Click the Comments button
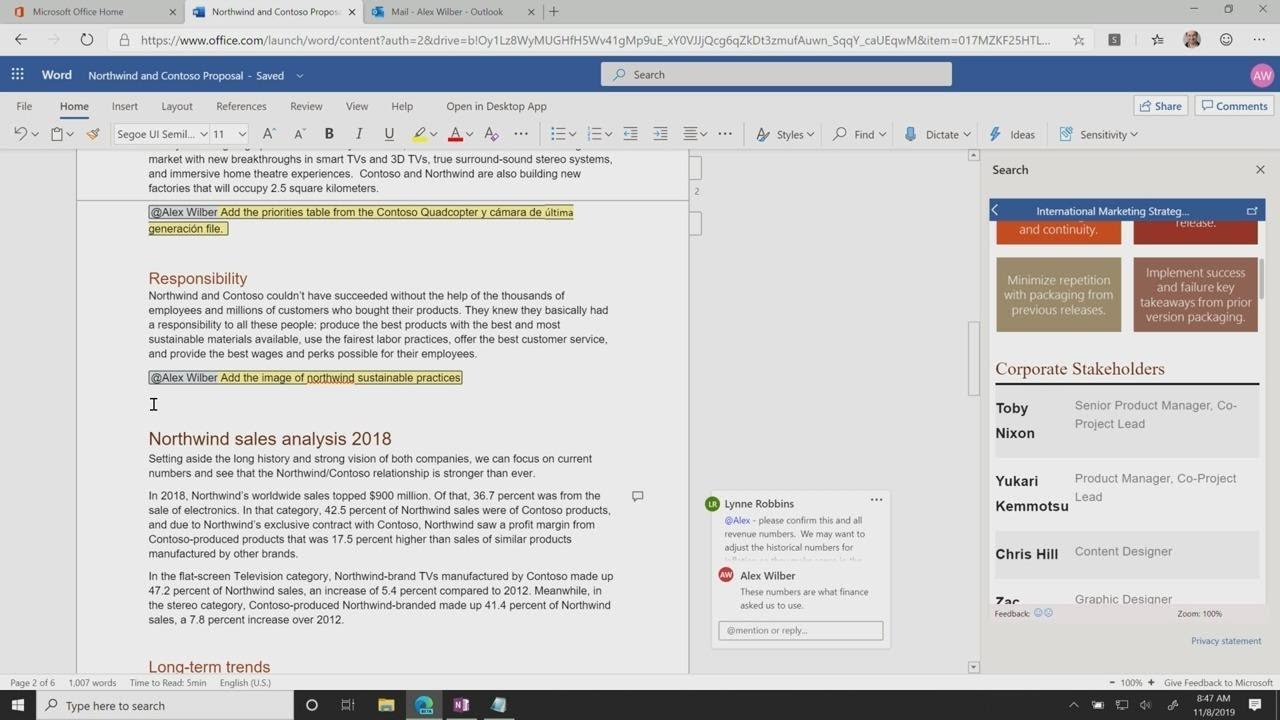The height and width of the screenshot is (720, 1280). [1235, 106]
